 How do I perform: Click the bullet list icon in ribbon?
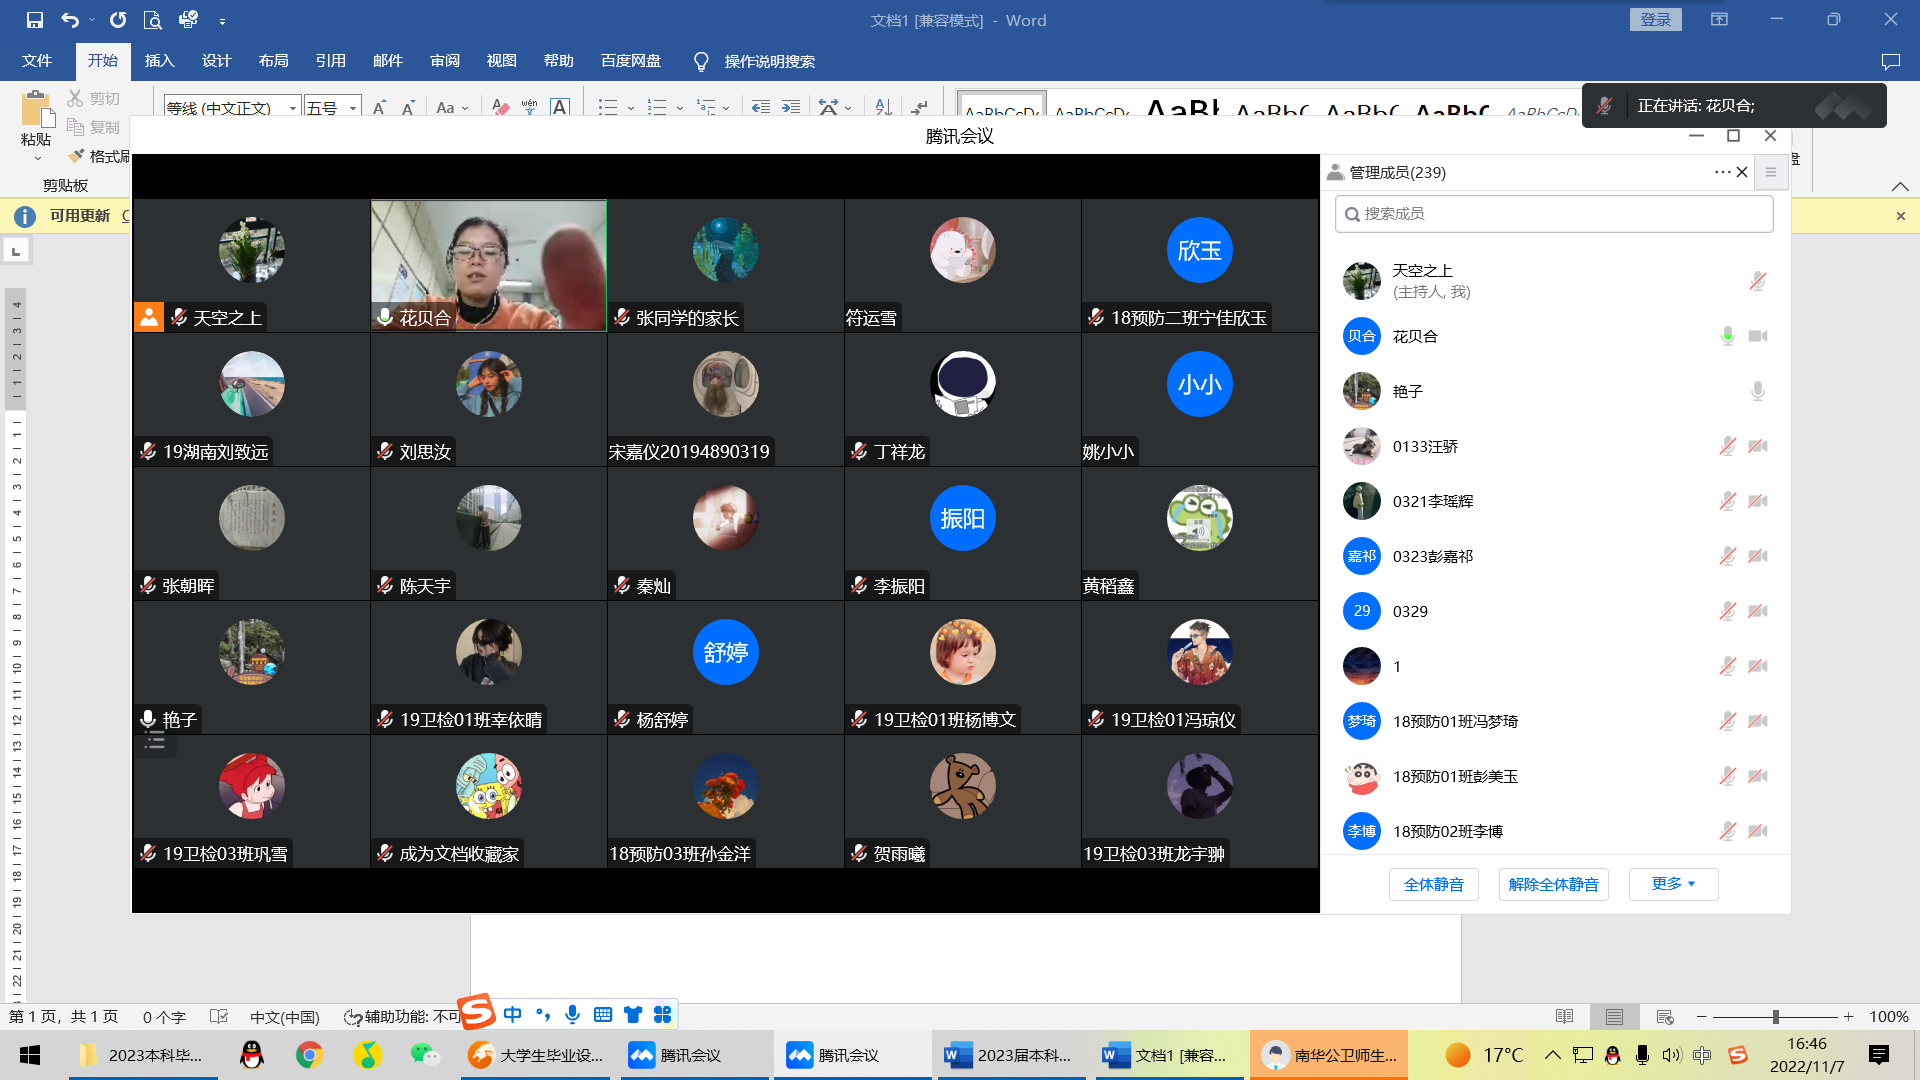click(607, 107)
